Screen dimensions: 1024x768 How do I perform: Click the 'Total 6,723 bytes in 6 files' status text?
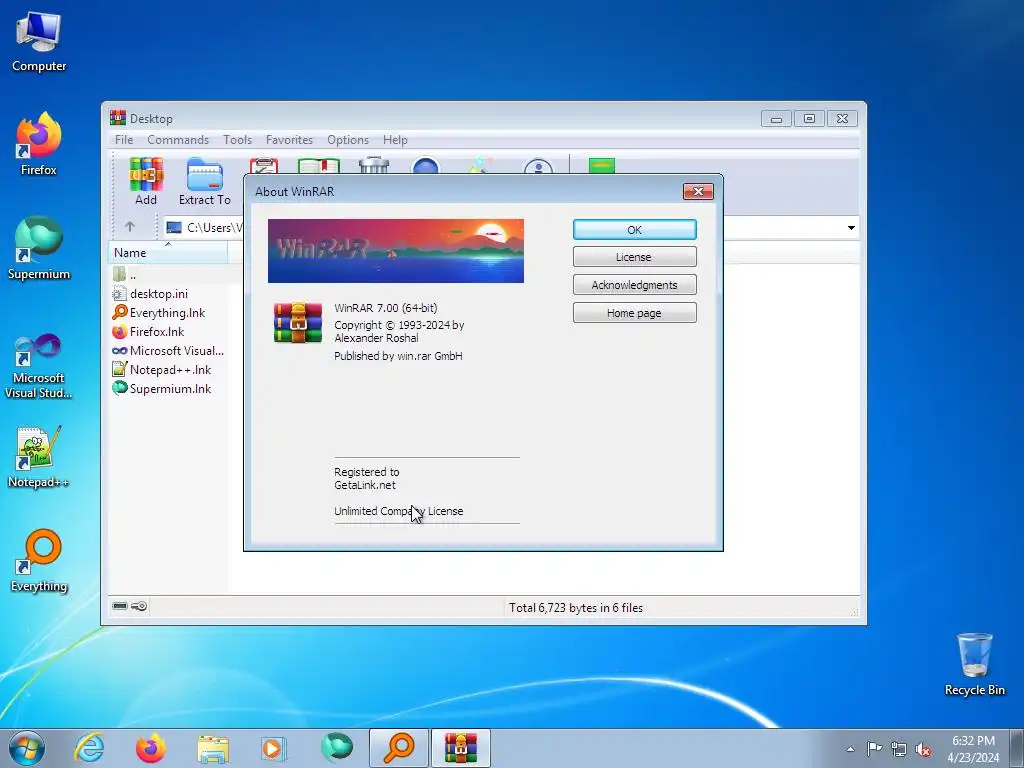click(576, 608)
